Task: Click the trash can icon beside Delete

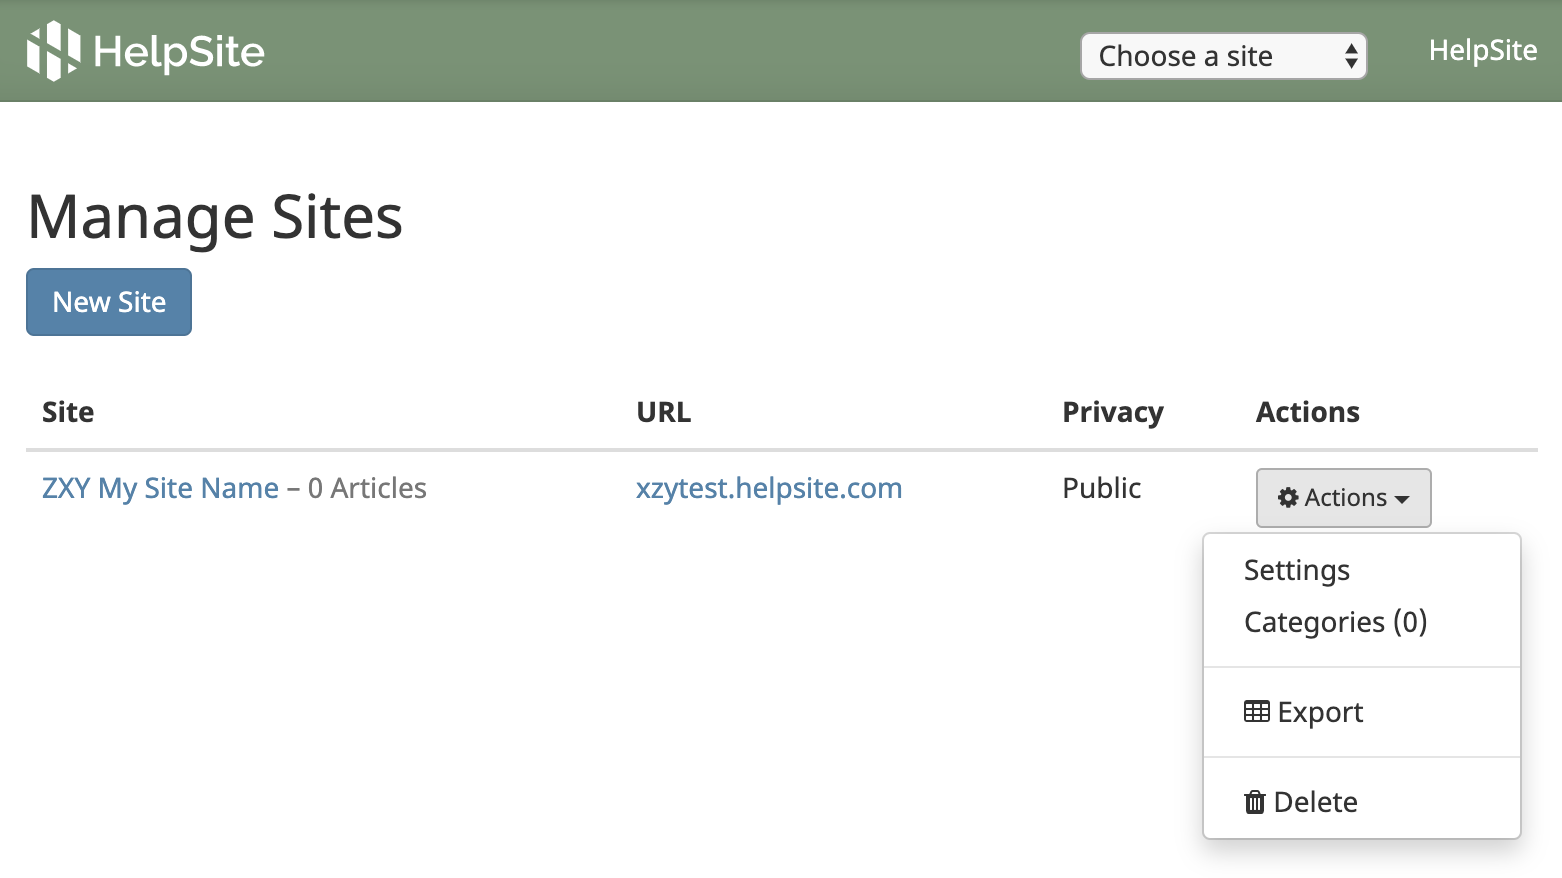Action: 1255,802
